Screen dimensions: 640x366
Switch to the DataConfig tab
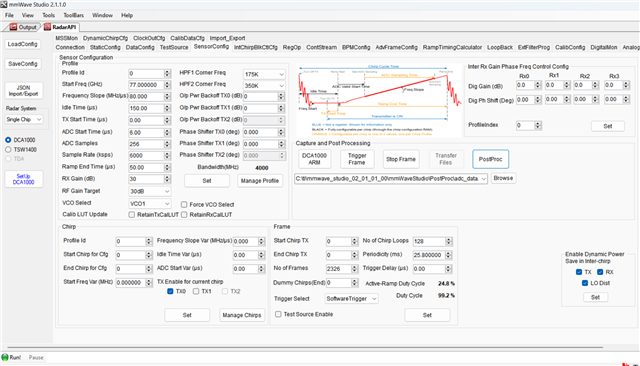tap(140, 47)
